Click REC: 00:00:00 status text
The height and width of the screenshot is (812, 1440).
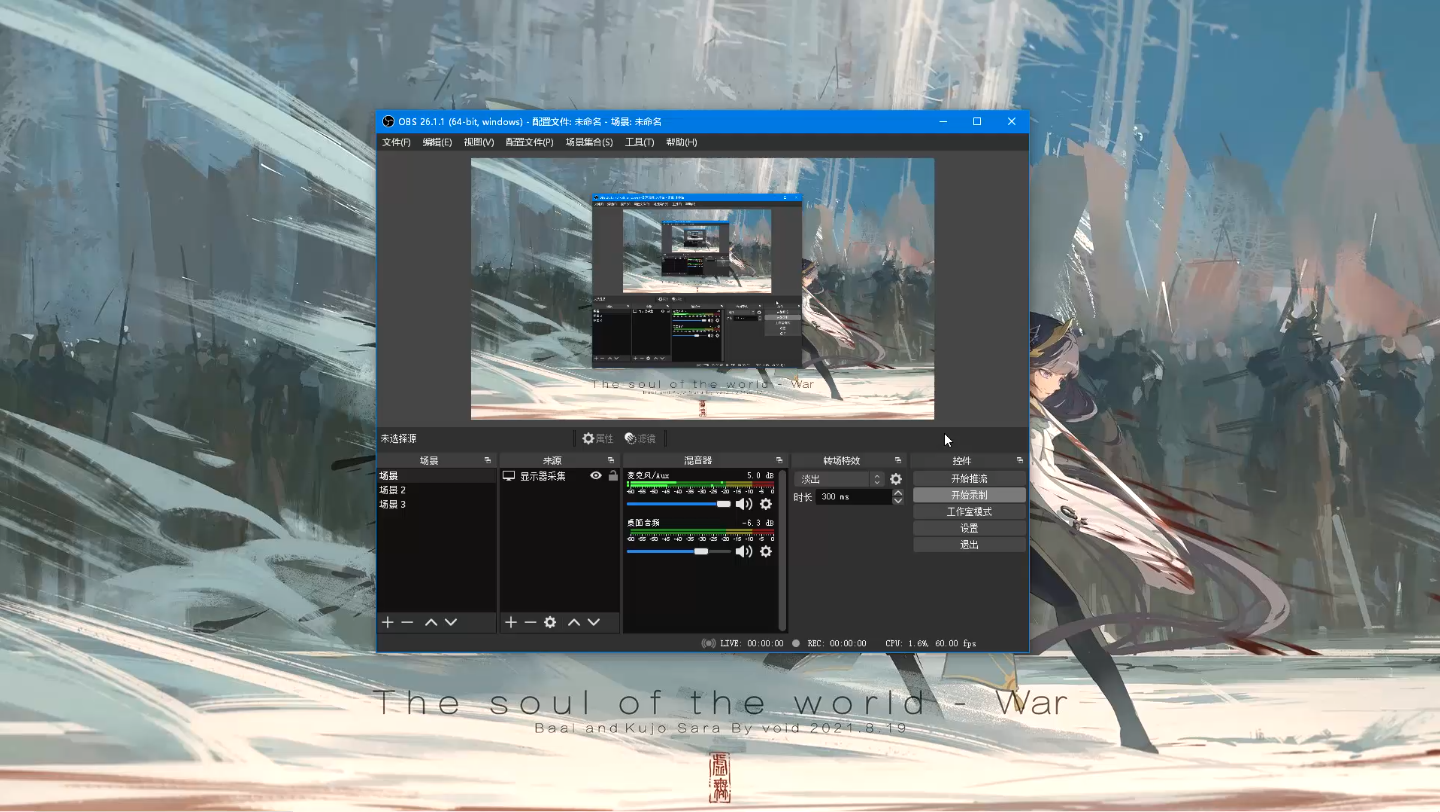pyautogui.click(x=836, y=643)
